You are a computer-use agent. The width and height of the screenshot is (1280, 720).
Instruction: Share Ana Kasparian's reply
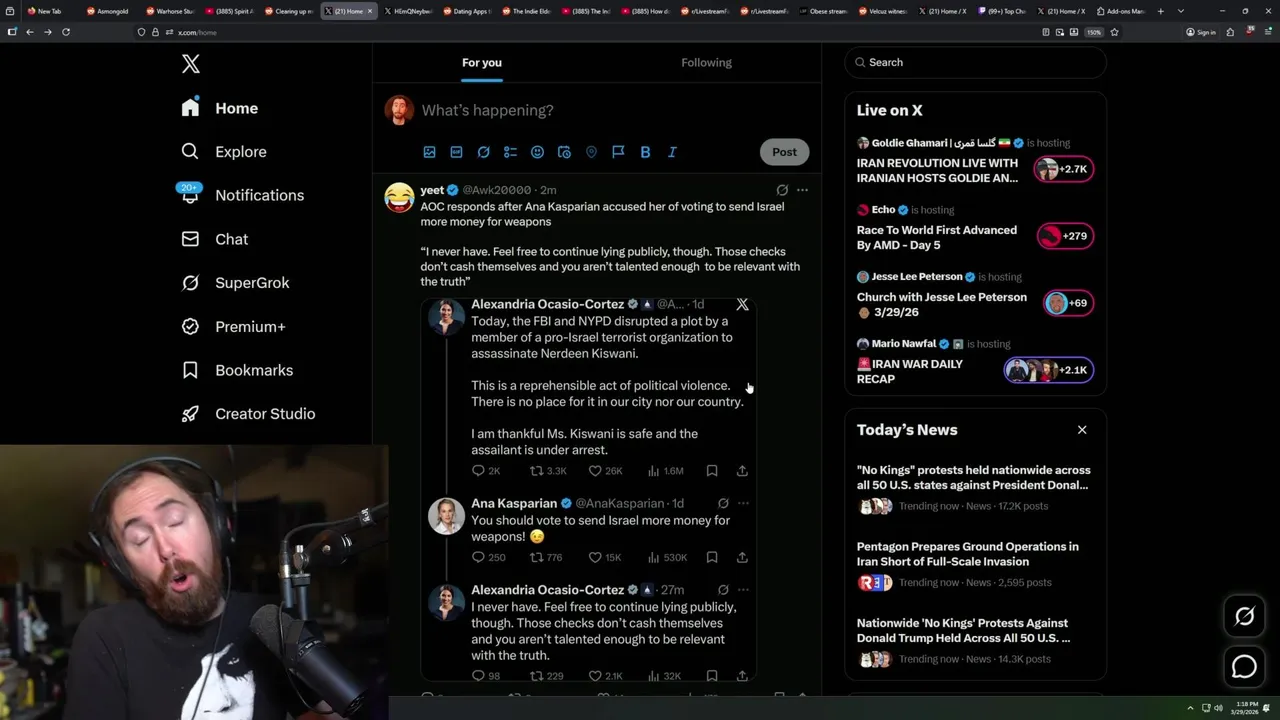pyautogui.click(x=742, y=557)
